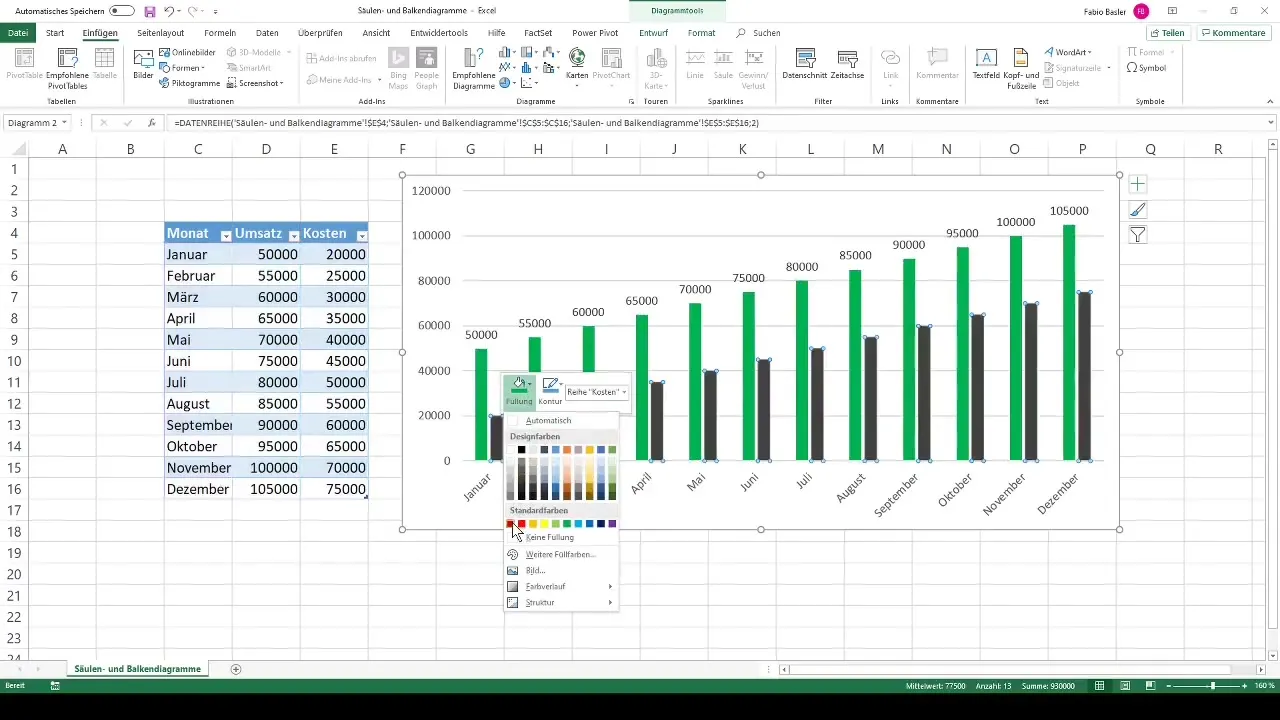
Task: Pick purple standard color swatch
Action: tap(612, 524)
